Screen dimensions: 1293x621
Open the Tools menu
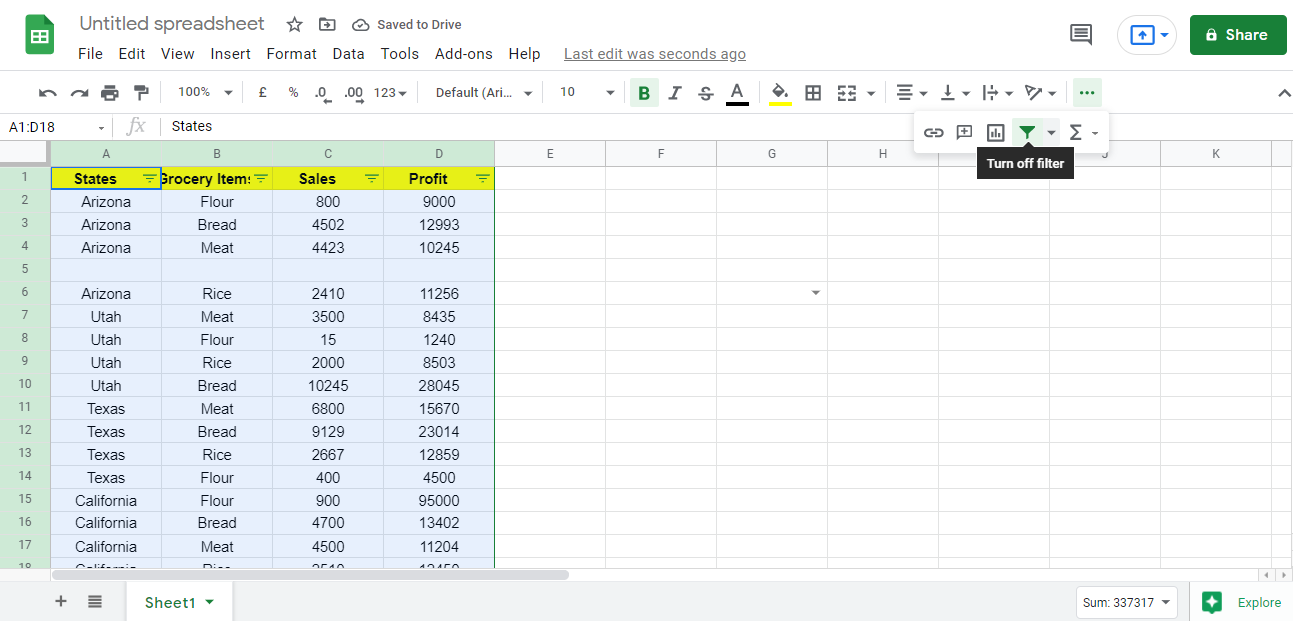[x=400, y=54]
